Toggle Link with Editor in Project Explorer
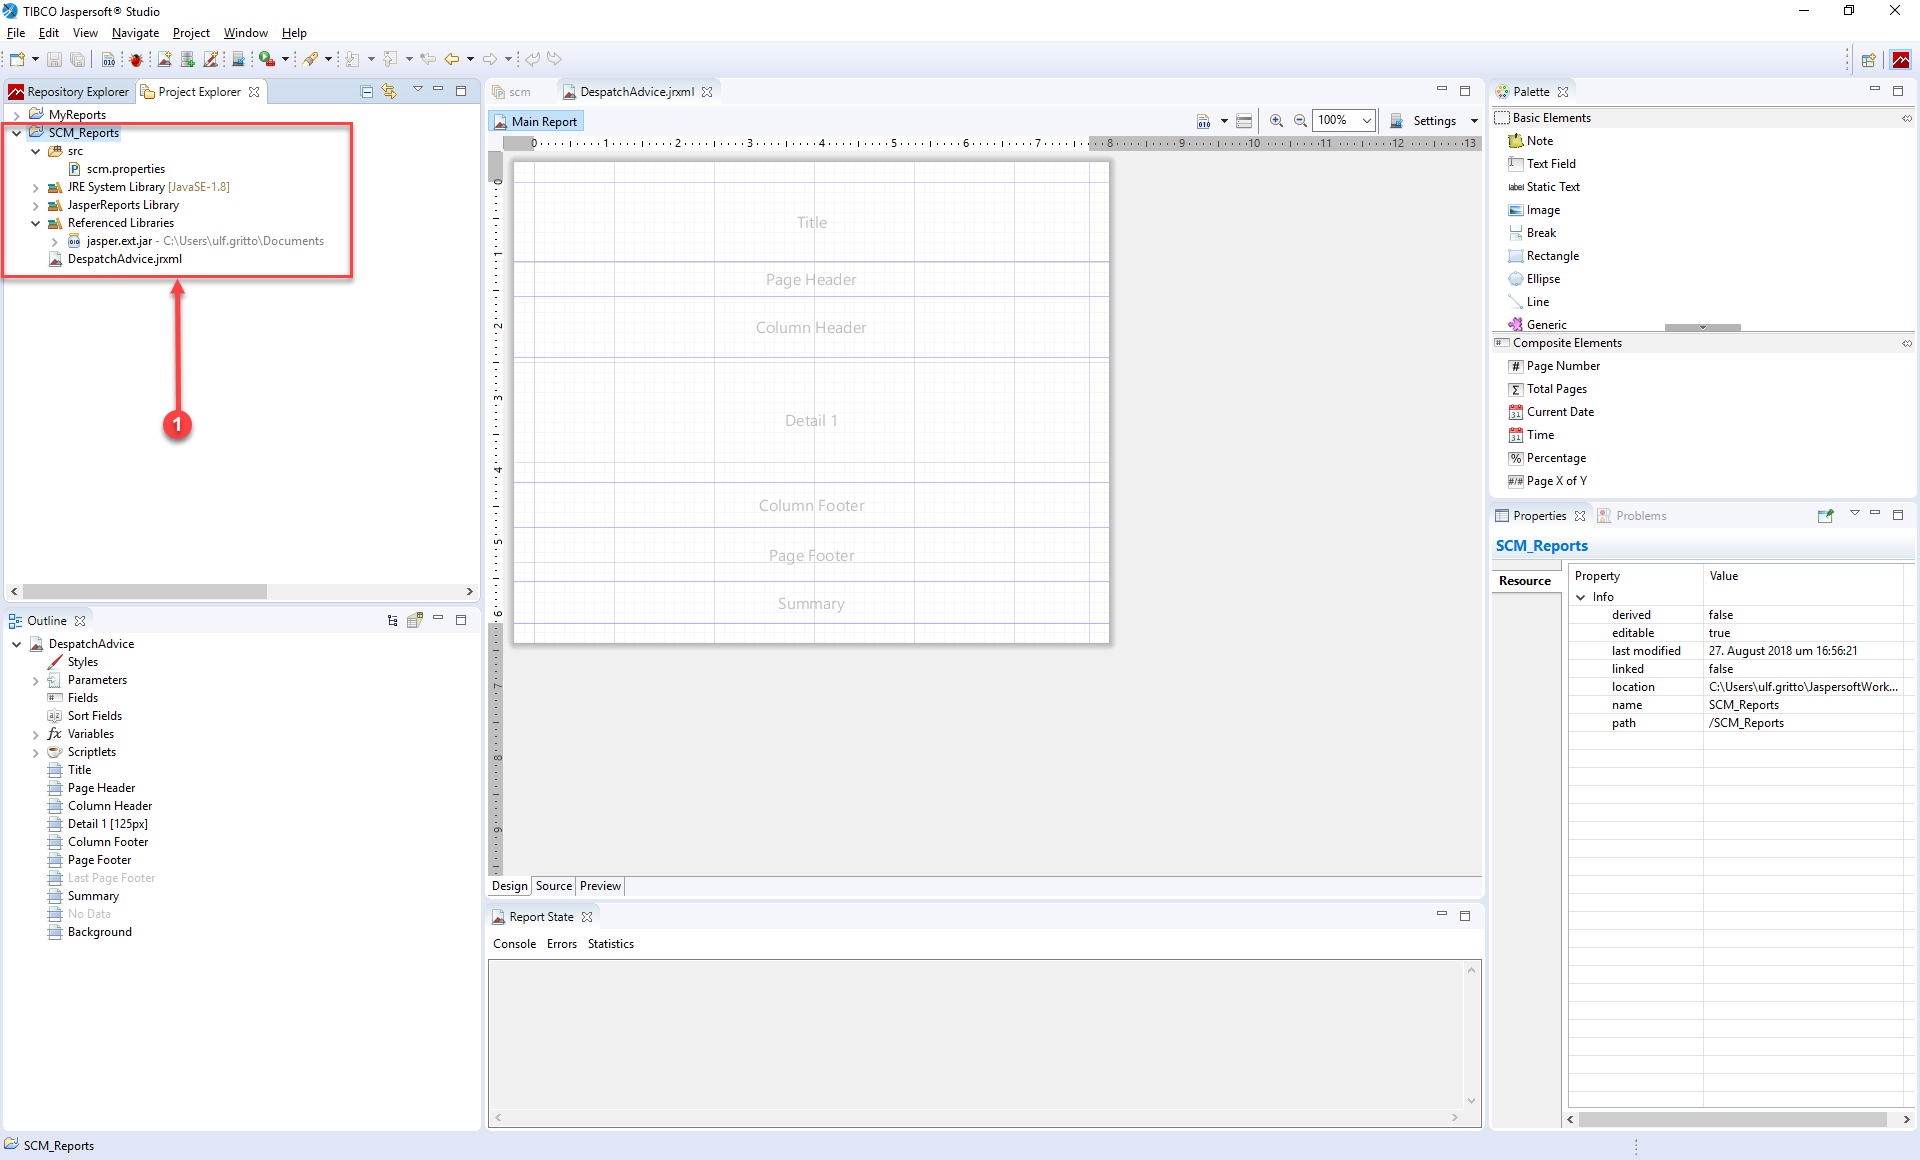Viewport: 1920px width, 1160px height. 389,92
